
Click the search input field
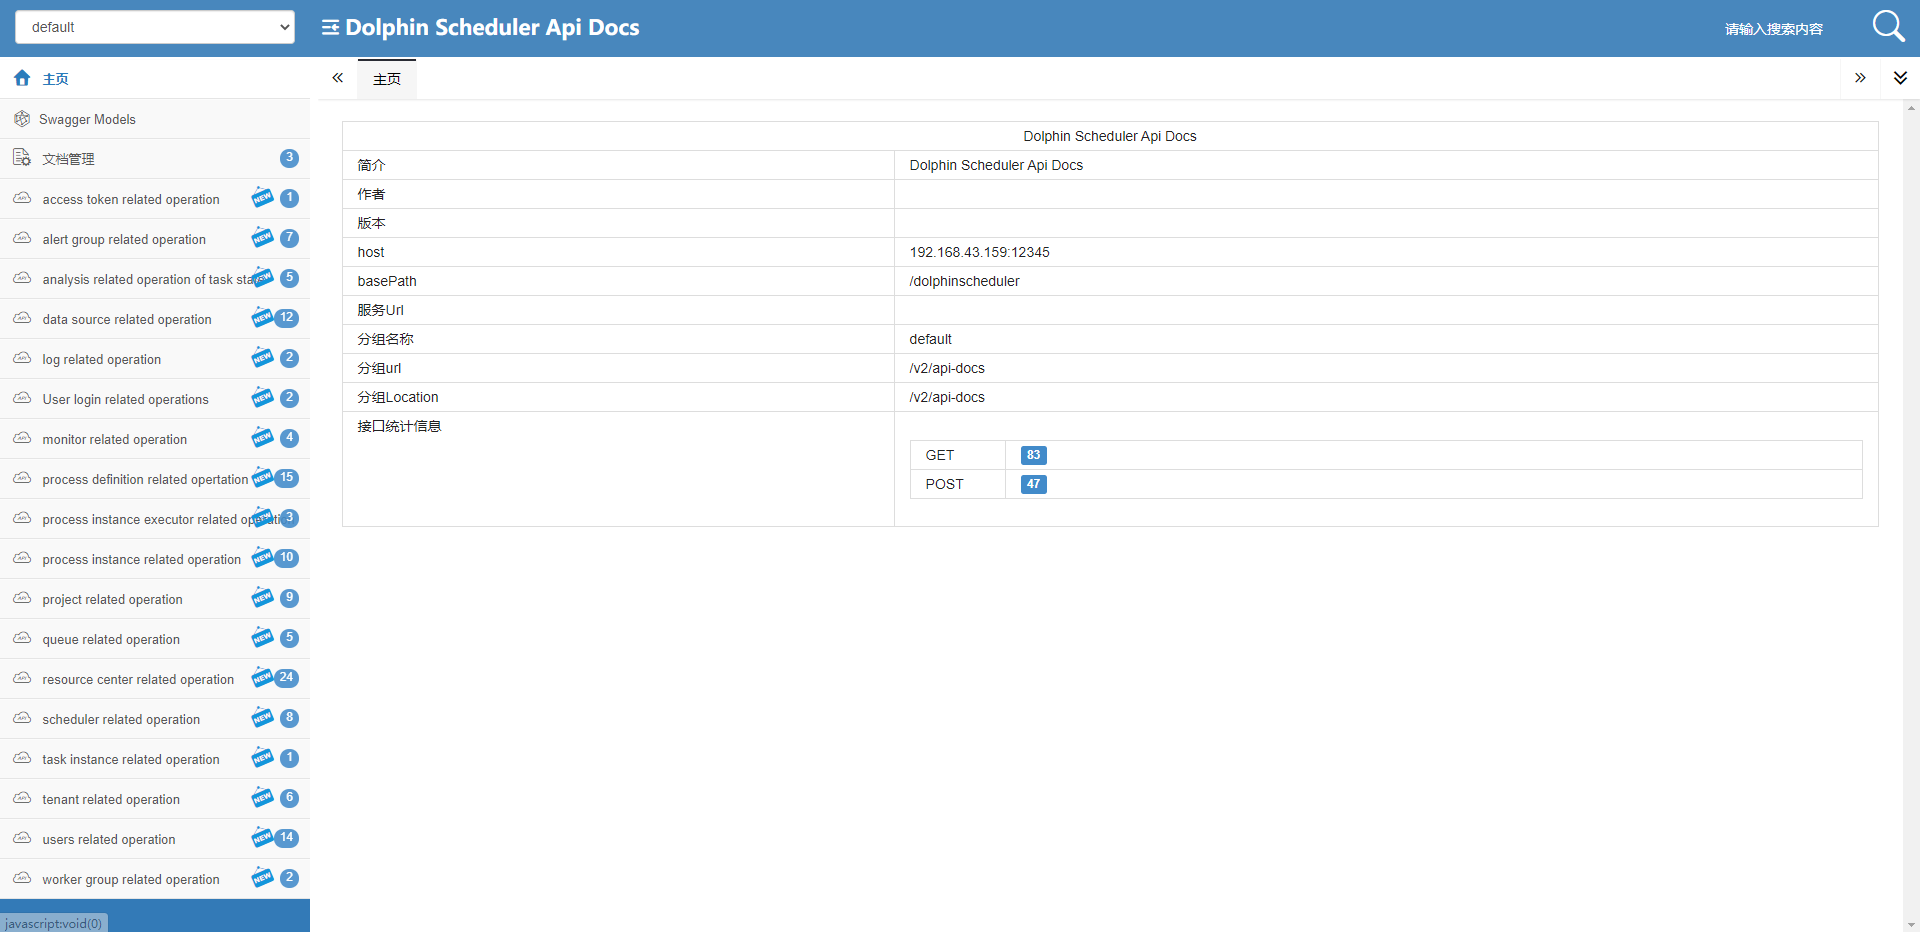[1775, 29]
